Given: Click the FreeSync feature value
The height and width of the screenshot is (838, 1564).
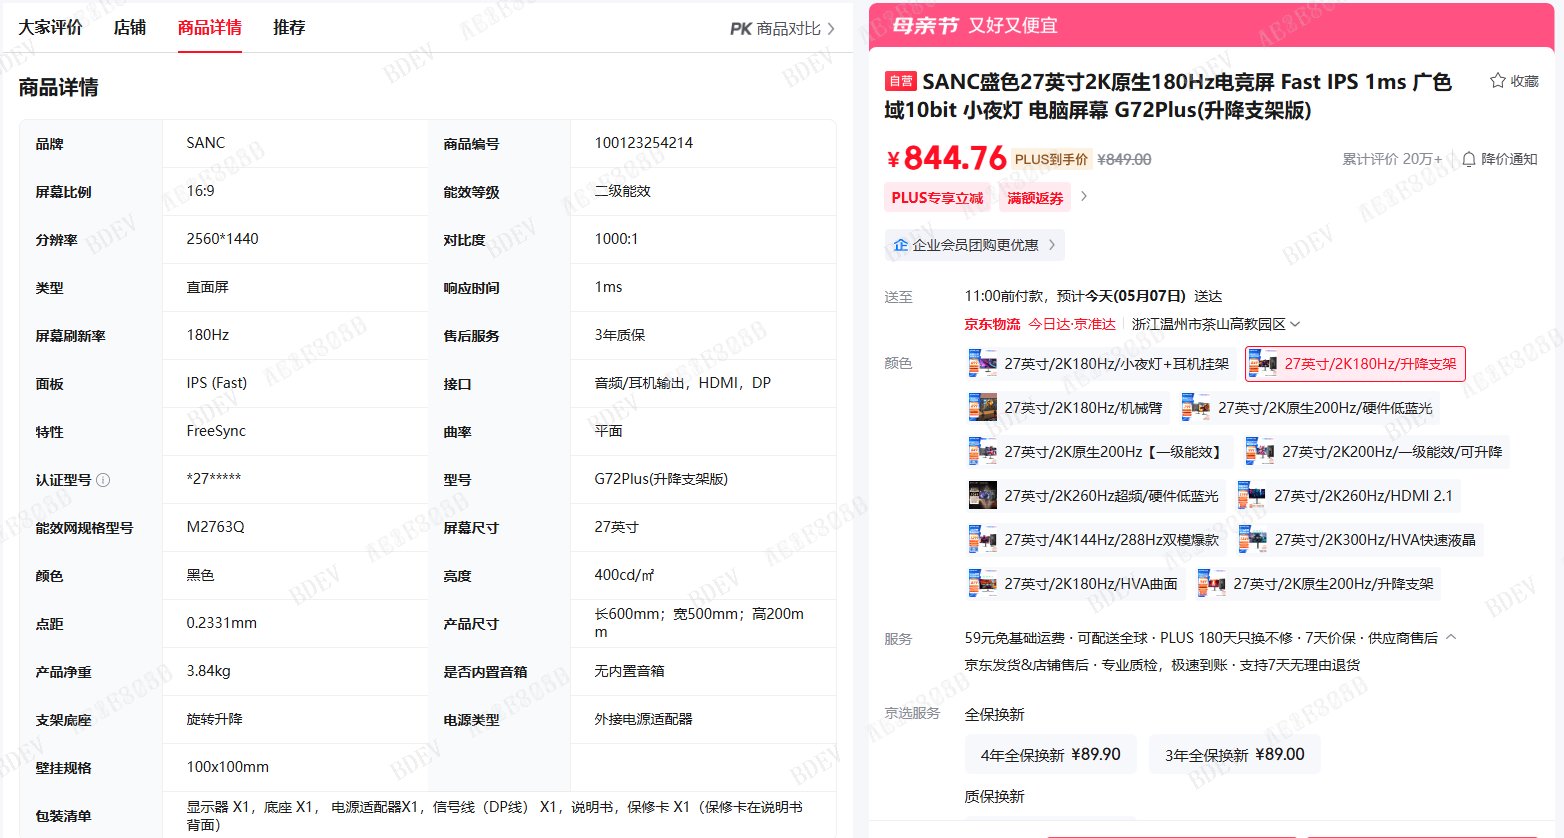Looking at the screenshot, I should [x=216, y=431].
